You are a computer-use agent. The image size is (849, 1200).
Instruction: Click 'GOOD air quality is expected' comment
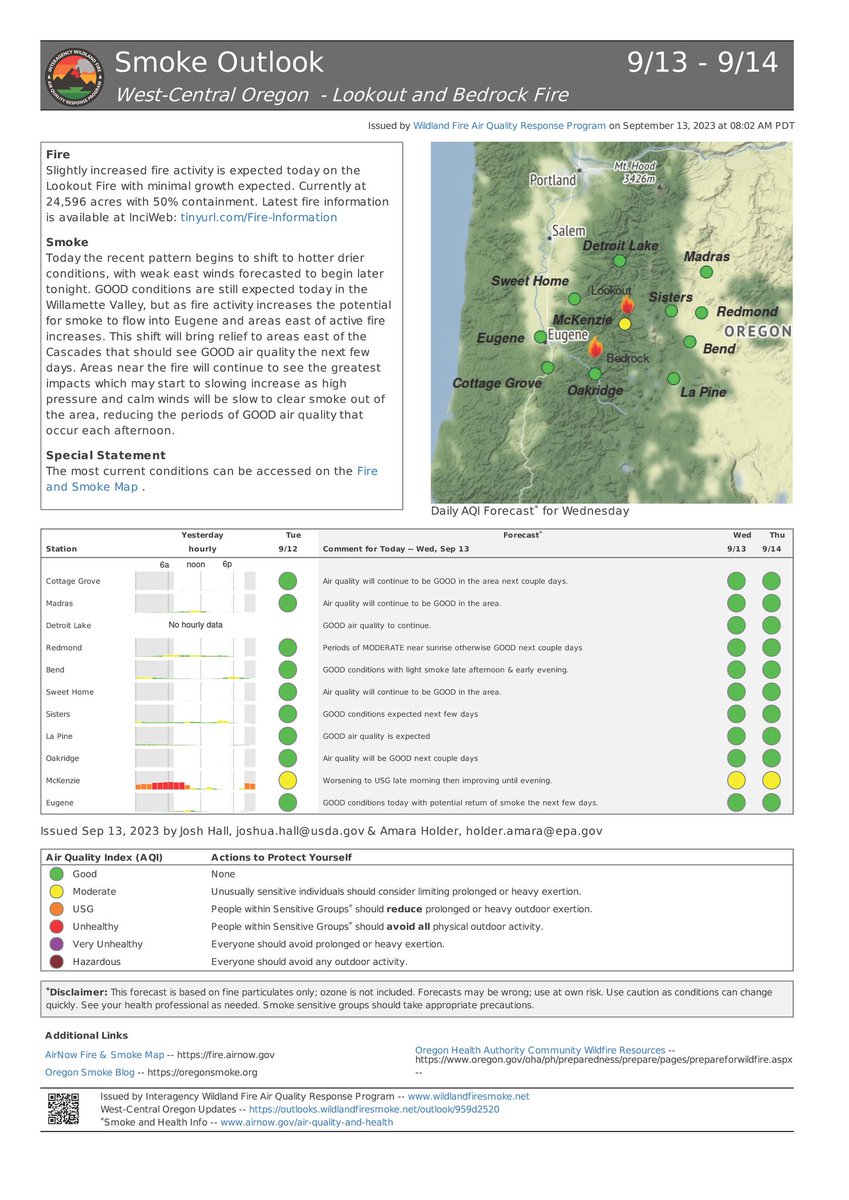pos(374,736)
